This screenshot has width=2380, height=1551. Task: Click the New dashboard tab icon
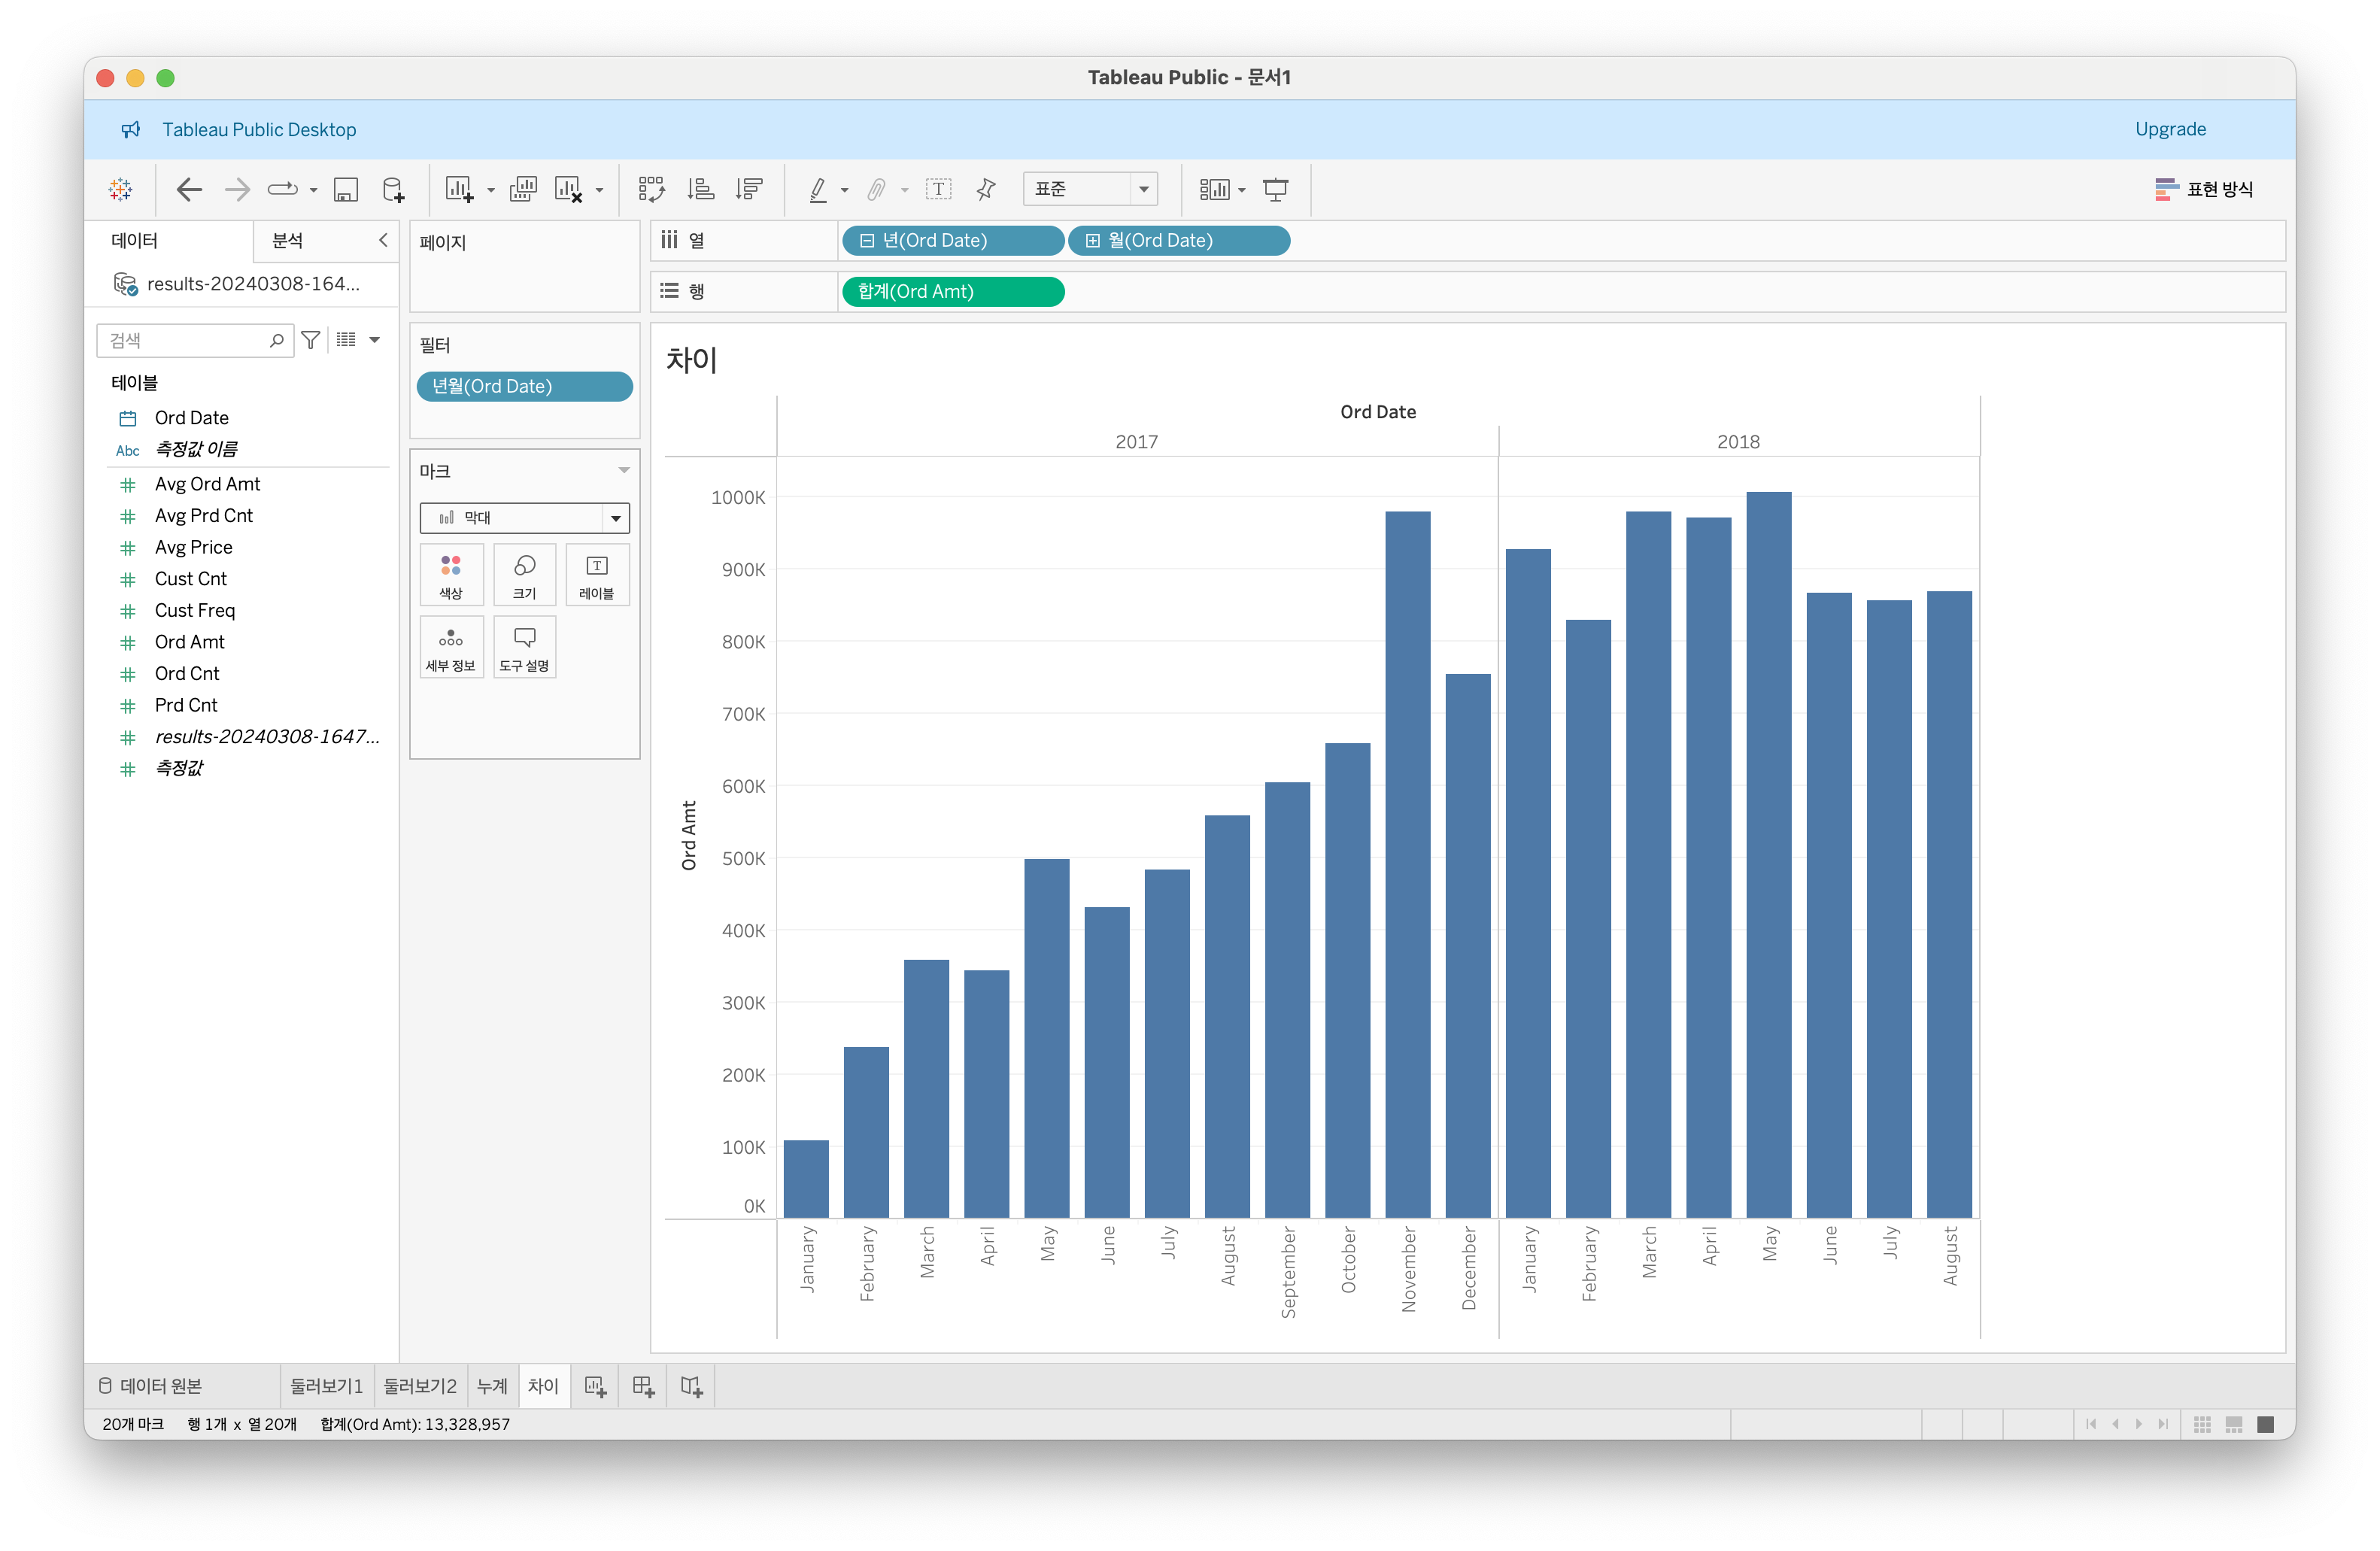[x=643, y=1386]
